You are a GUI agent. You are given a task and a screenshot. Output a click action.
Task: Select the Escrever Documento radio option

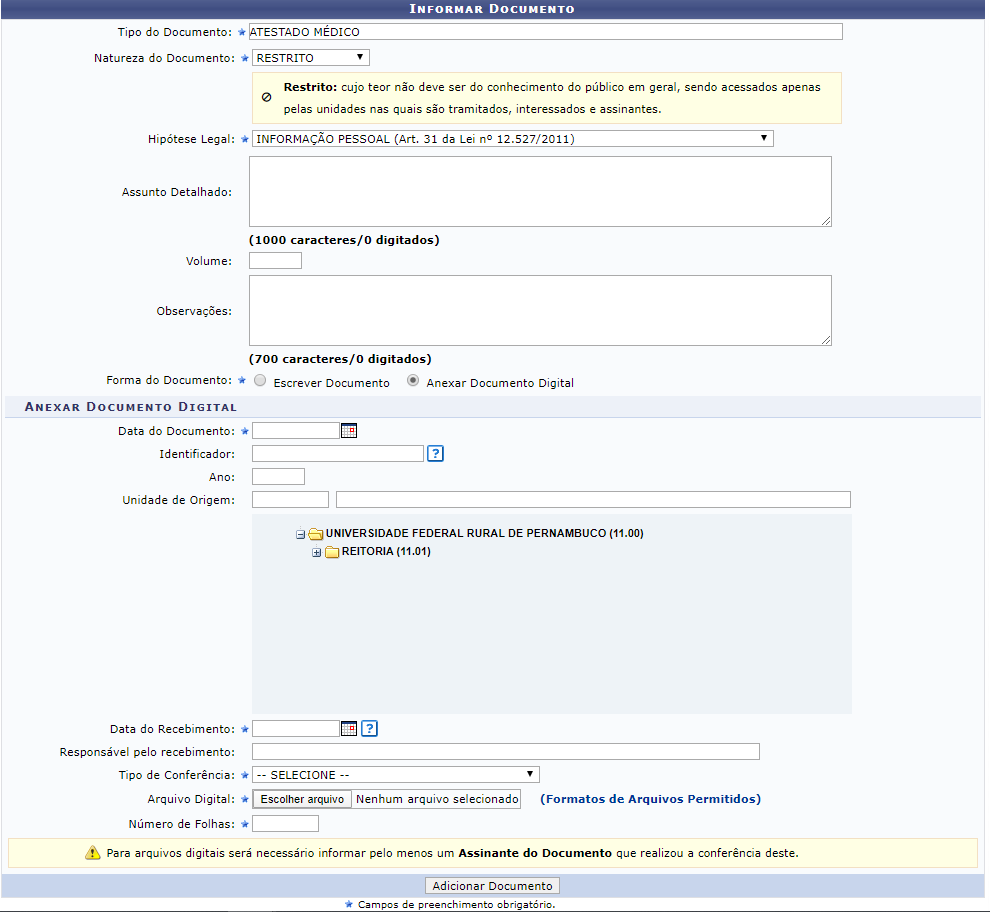coord(260,382)
